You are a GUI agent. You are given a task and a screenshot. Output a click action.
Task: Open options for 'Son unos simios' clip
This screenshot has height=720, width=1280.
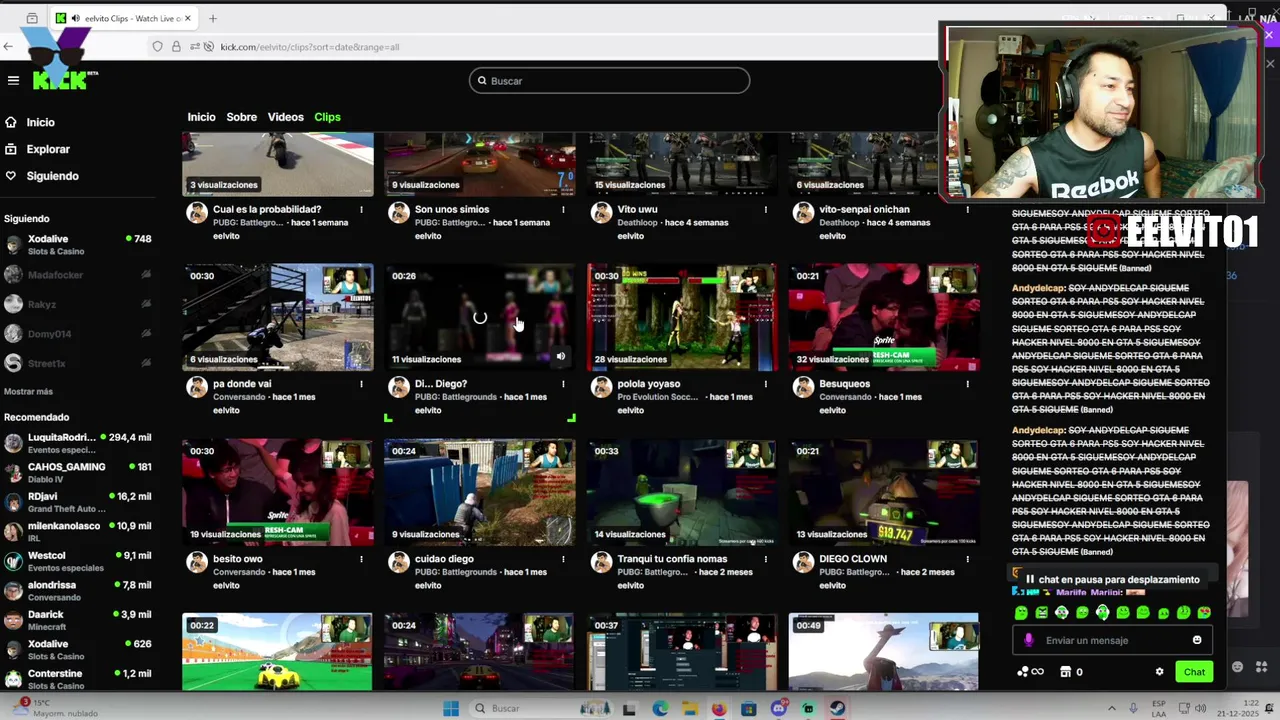click(x=563, y=210)
